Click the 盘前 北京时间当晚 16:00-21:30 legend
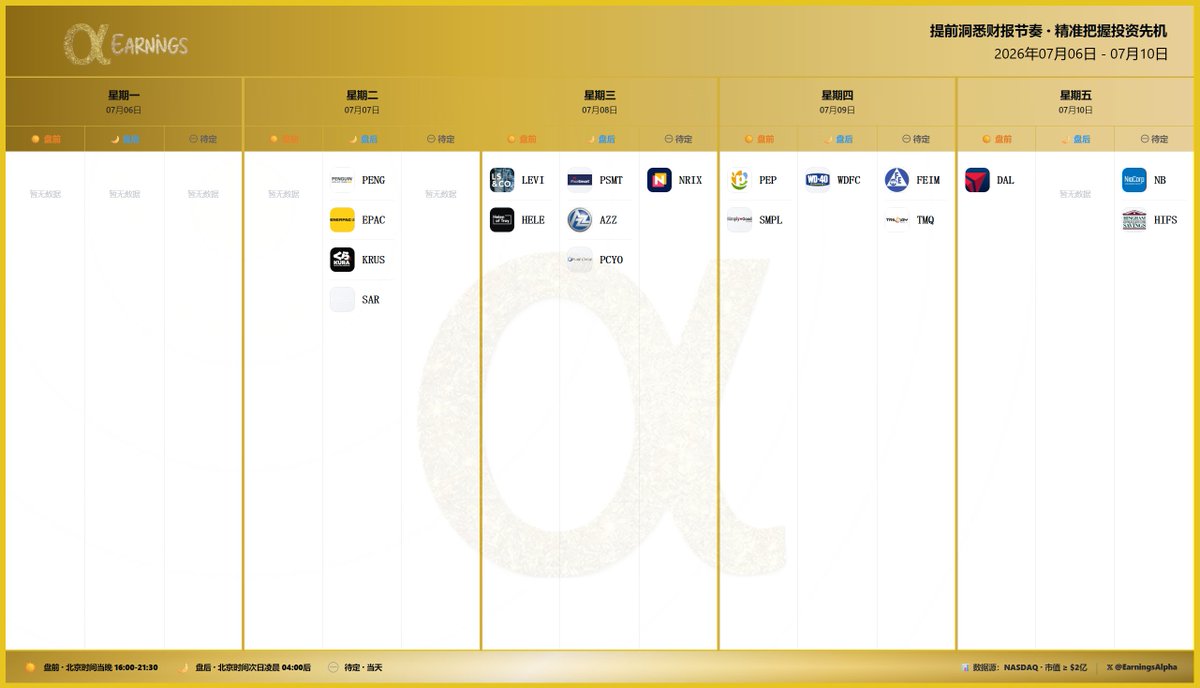This screenshot has height=688, width=1200. click(100, 667)
